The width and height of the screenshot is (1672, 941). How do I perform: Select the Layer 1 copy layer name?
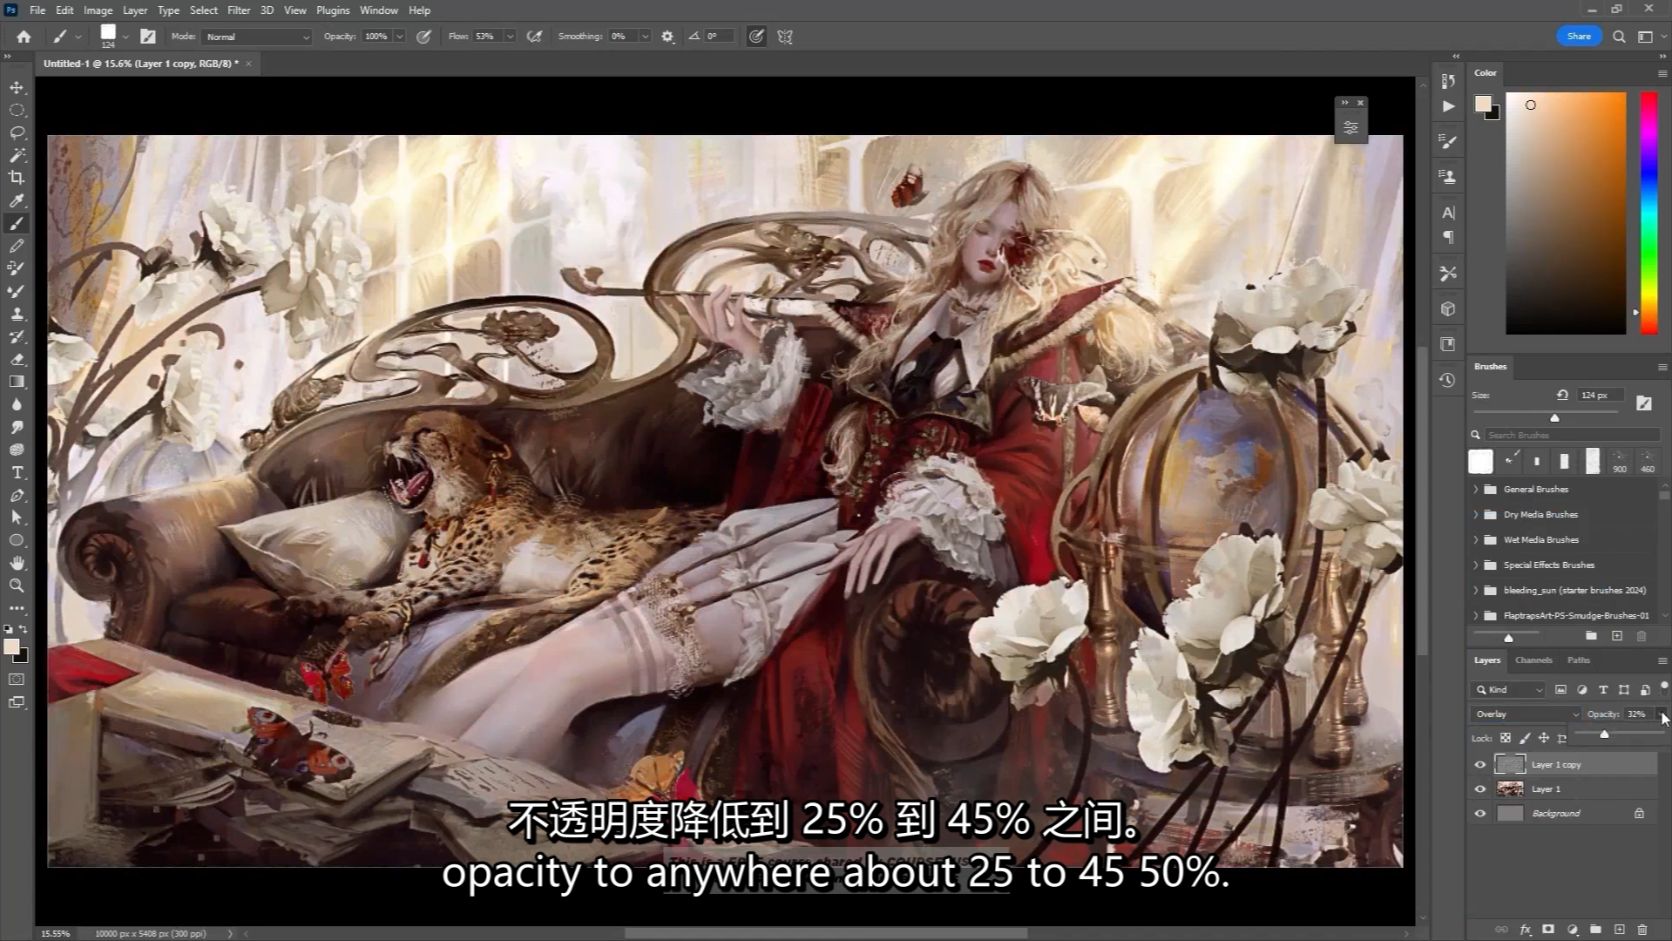click(x=1556, y=765)
